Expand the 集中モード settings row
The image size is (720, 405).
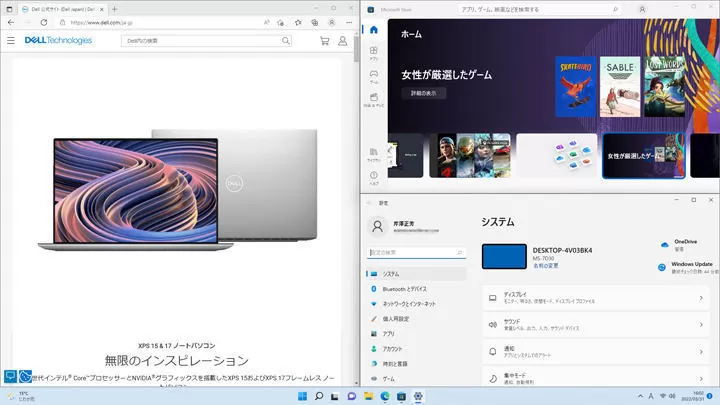[x=596, y=378]
